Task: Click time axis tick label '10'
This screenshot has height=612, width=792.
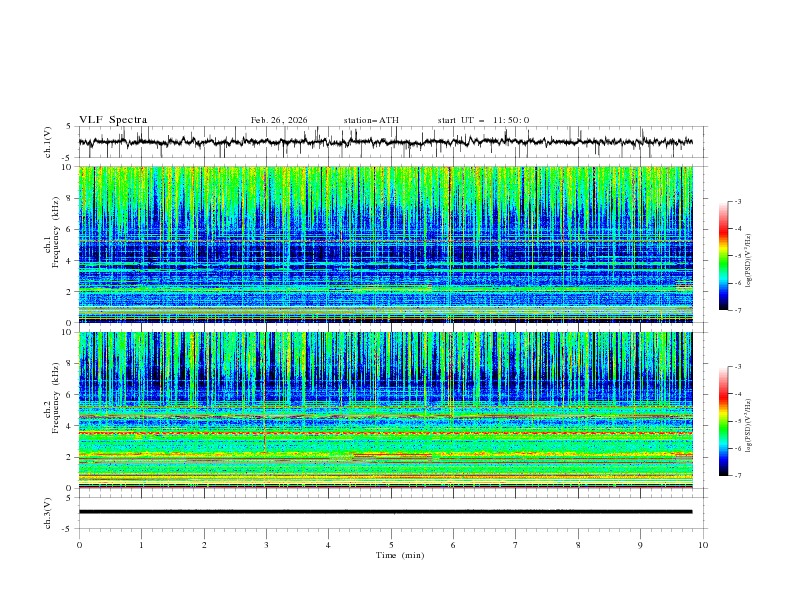Action: click(703, 545)
